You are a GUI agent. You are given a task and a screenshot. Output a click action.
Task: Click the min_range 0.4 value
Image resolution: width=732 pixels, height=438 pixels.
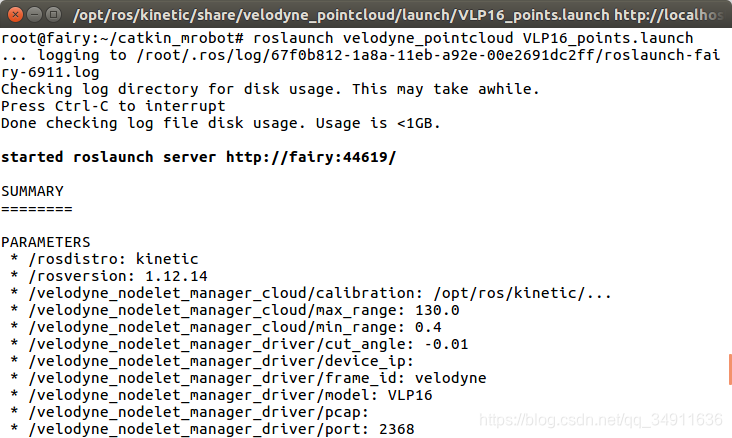[428, 327]
